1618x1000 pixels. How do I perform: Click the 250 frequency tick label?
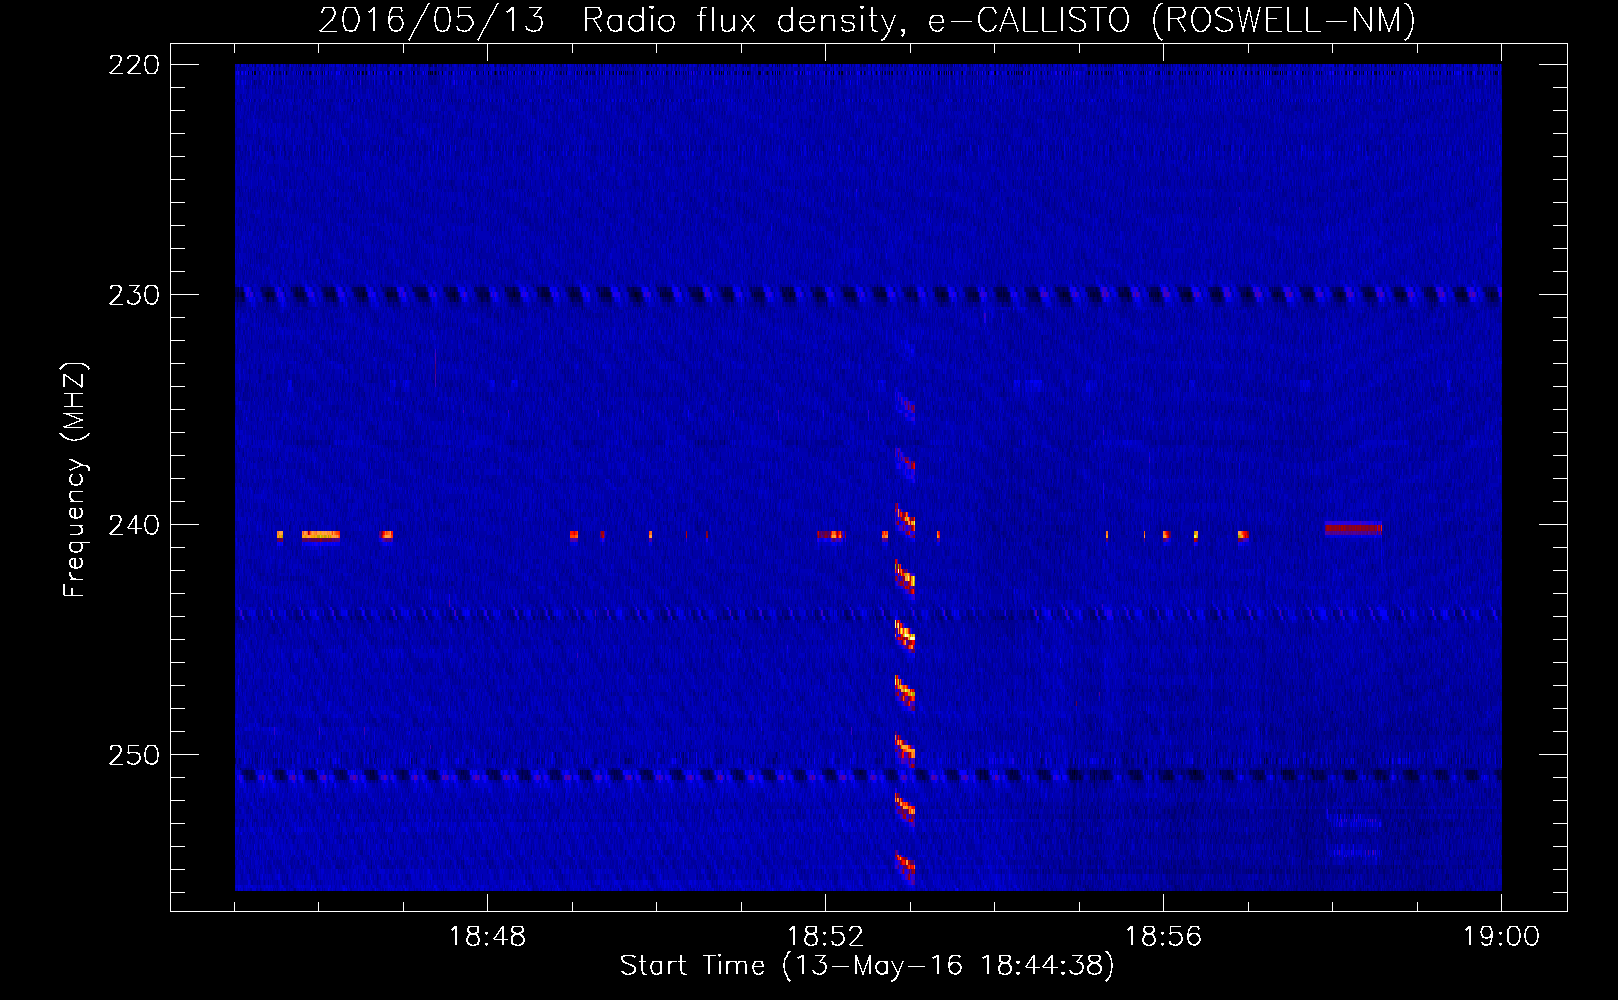(134, 755)
